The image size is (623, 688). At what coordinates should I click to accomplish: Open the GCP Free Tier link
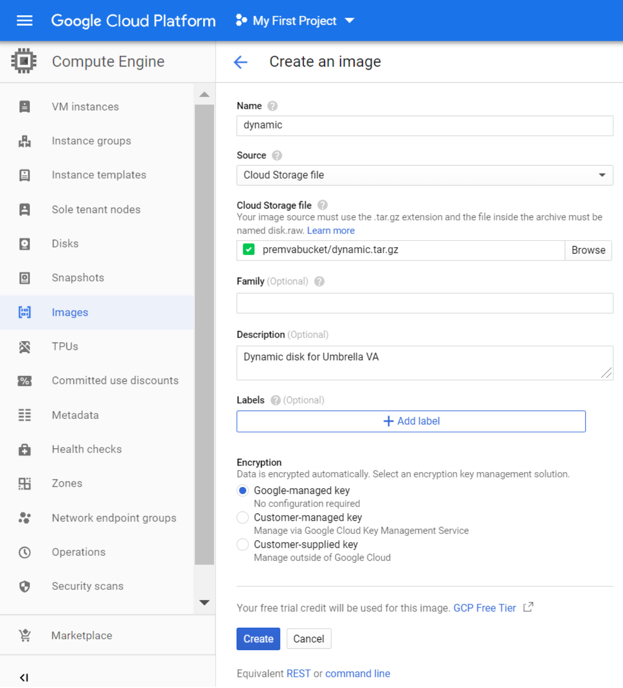pos(485,608)
